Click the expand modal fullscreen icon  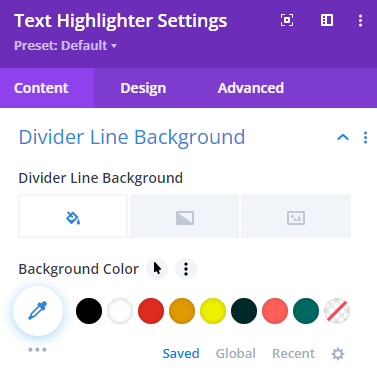pos(287,20)
